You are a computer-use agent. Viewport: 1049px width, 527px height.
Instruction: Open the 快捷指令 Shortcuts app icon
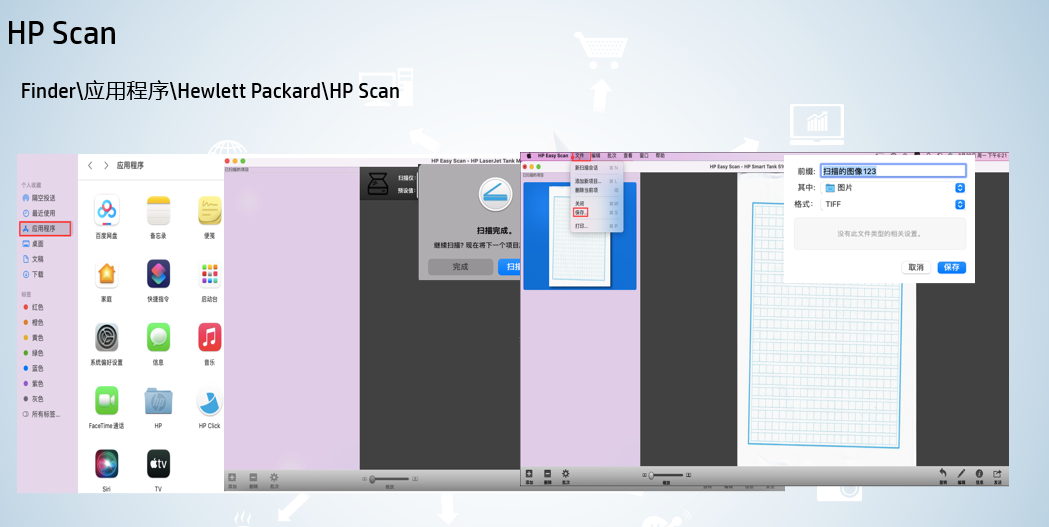click(x=159, y=274)
